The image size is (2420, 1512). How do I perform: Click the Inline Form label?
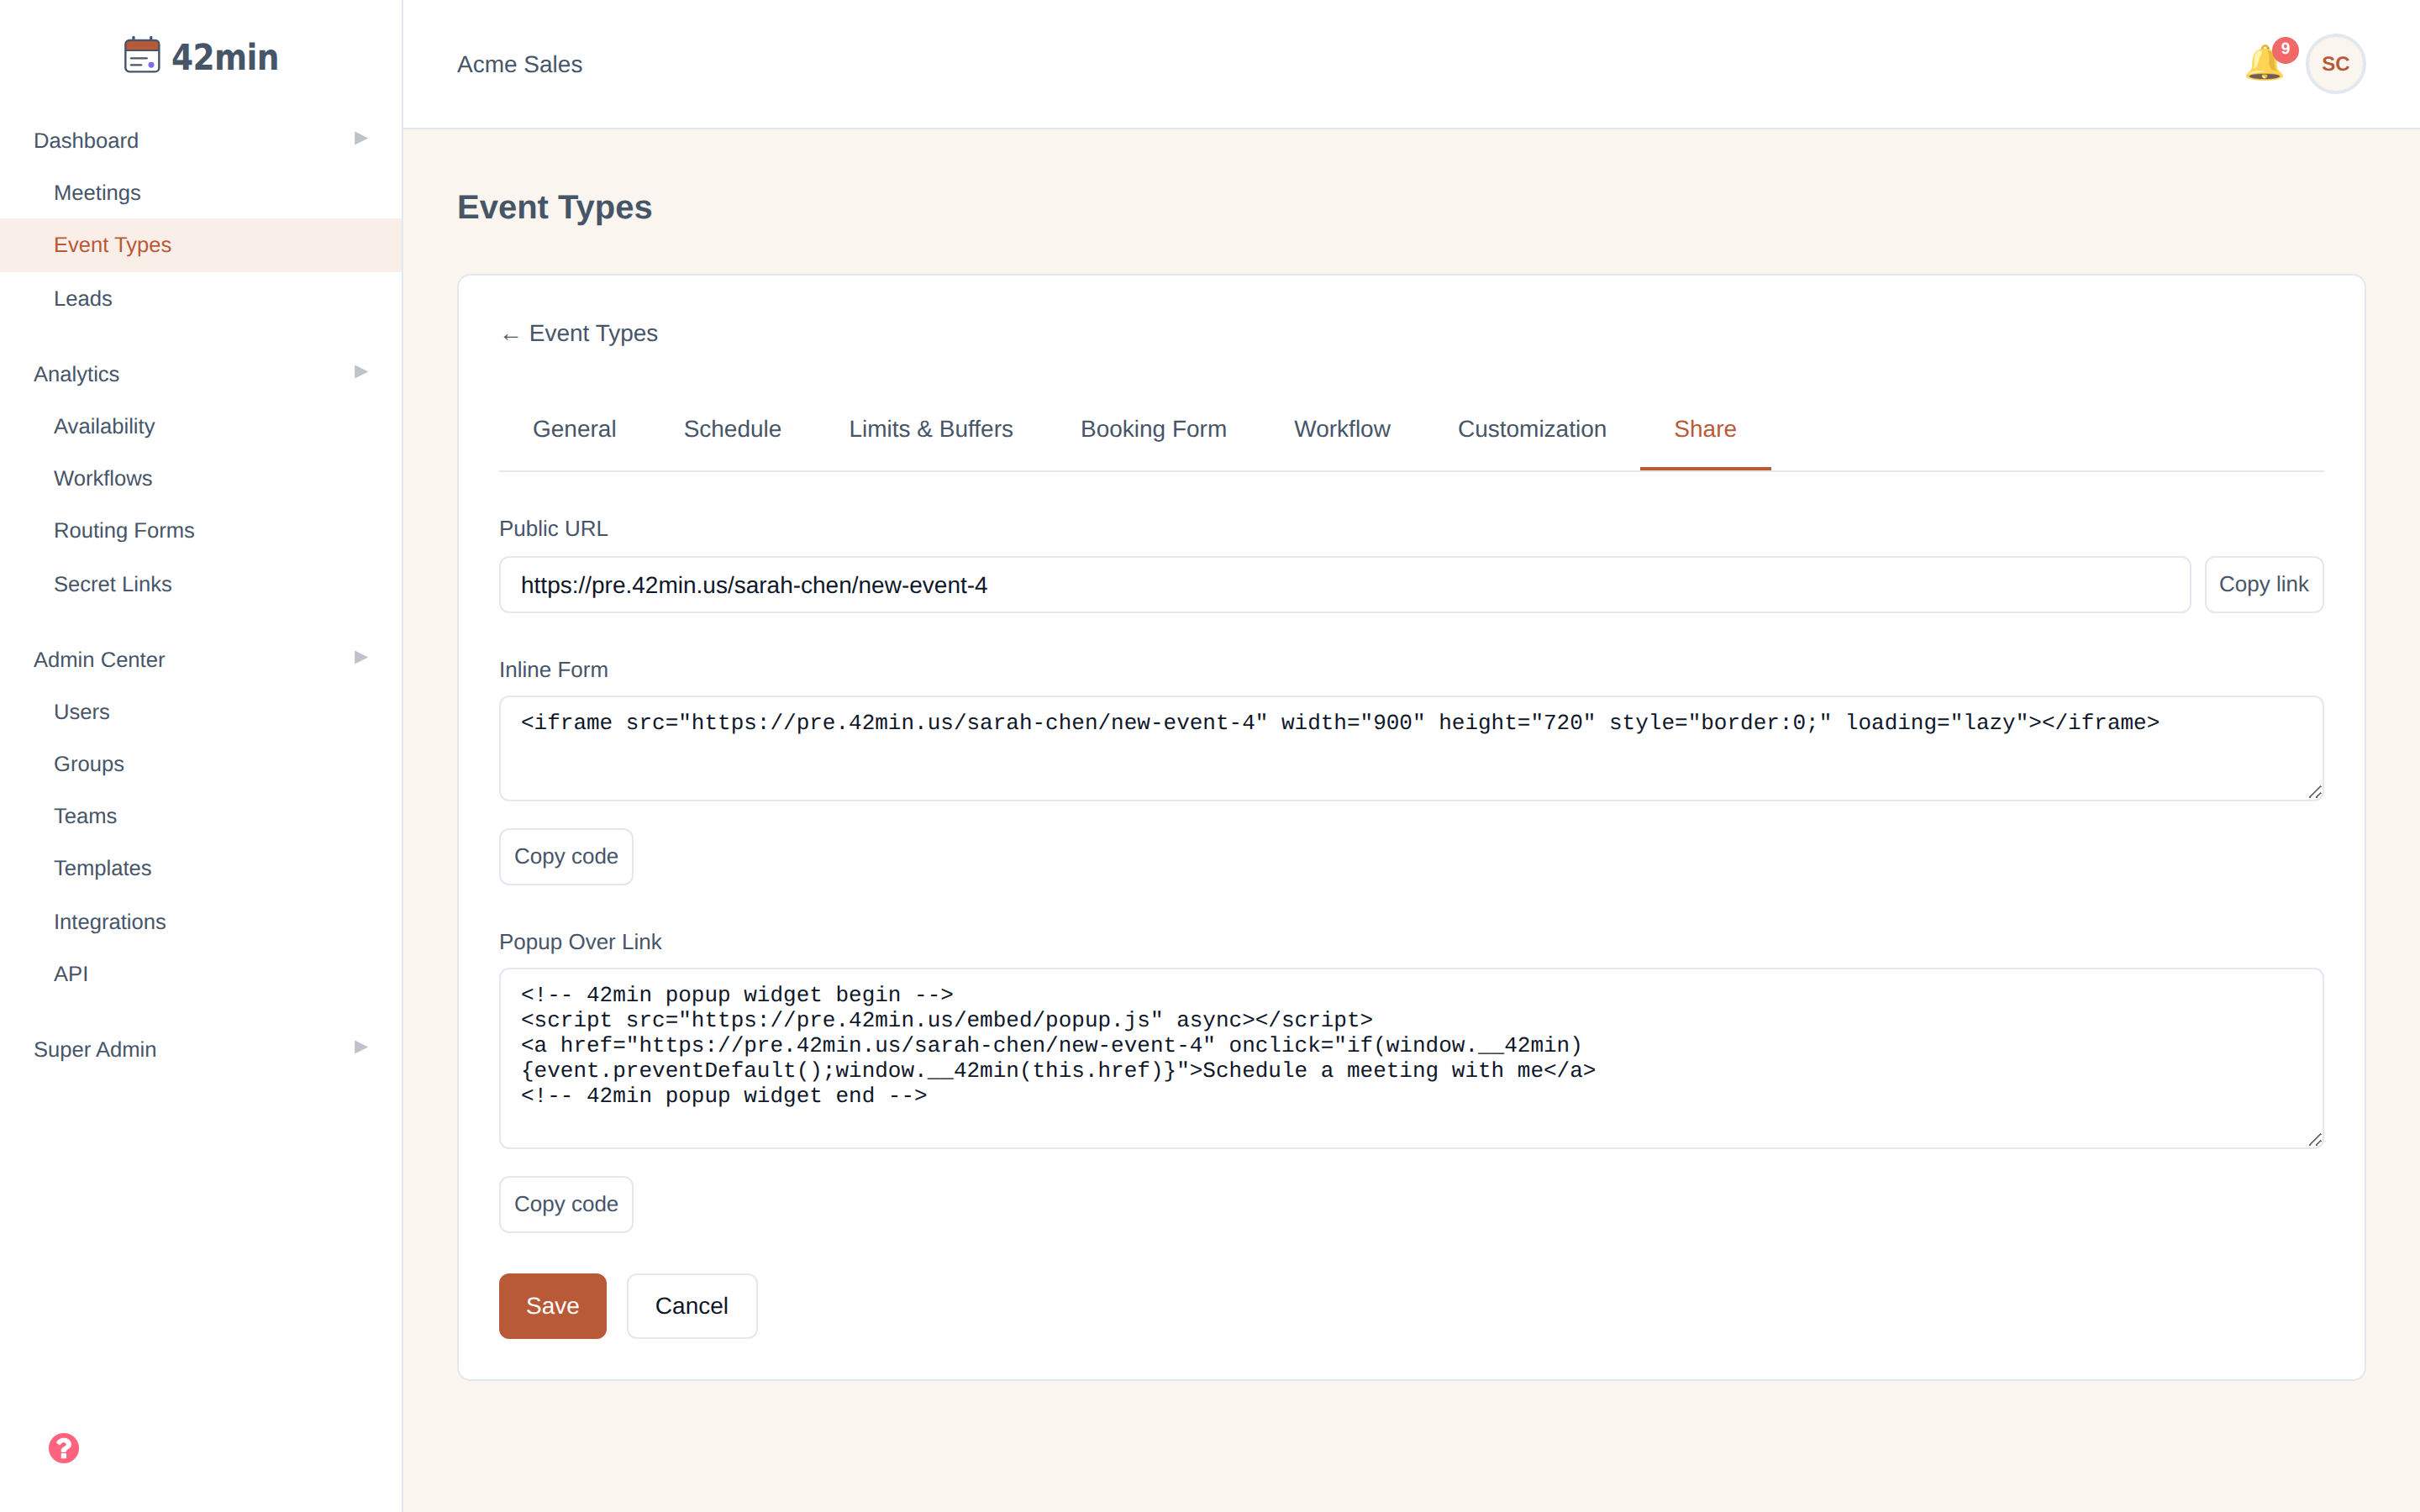coord(553,669)
